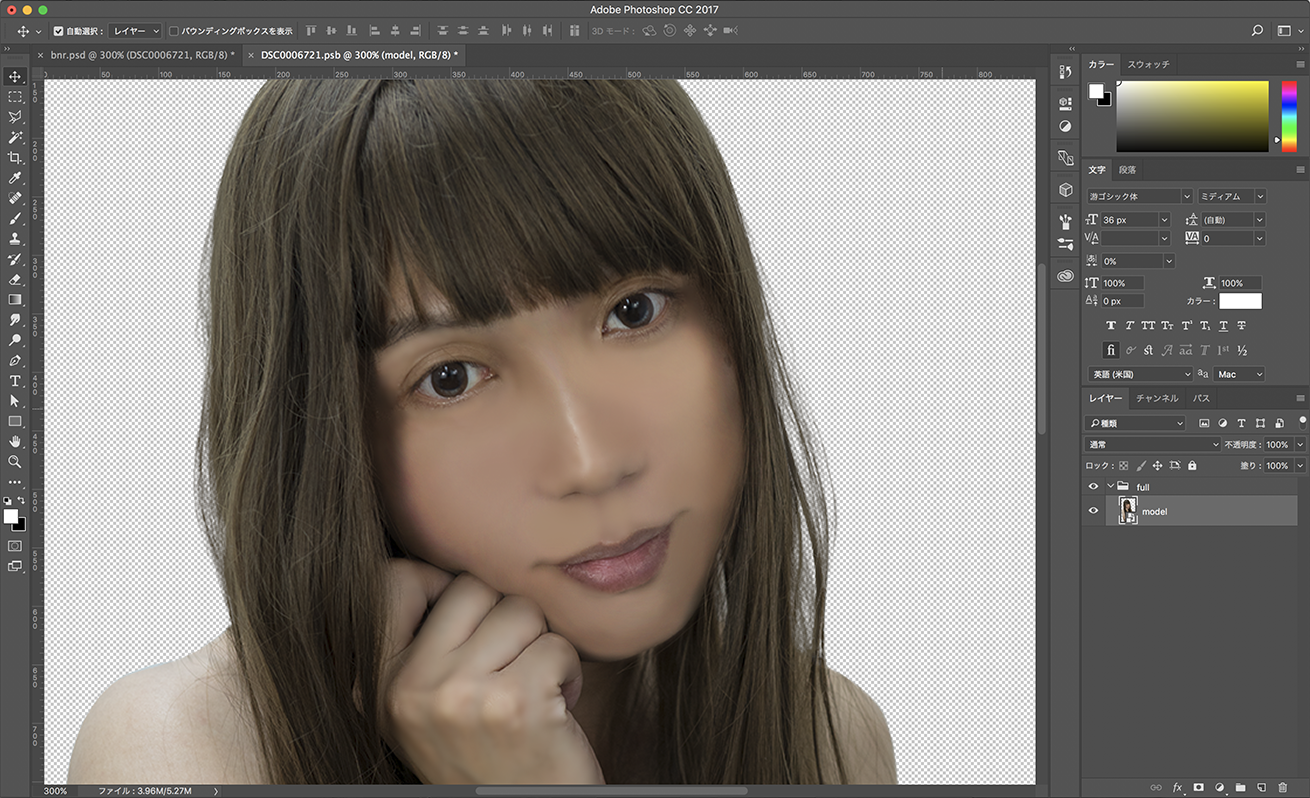Select the Brush tool
1310x798 pixels.
click(15, 218)
